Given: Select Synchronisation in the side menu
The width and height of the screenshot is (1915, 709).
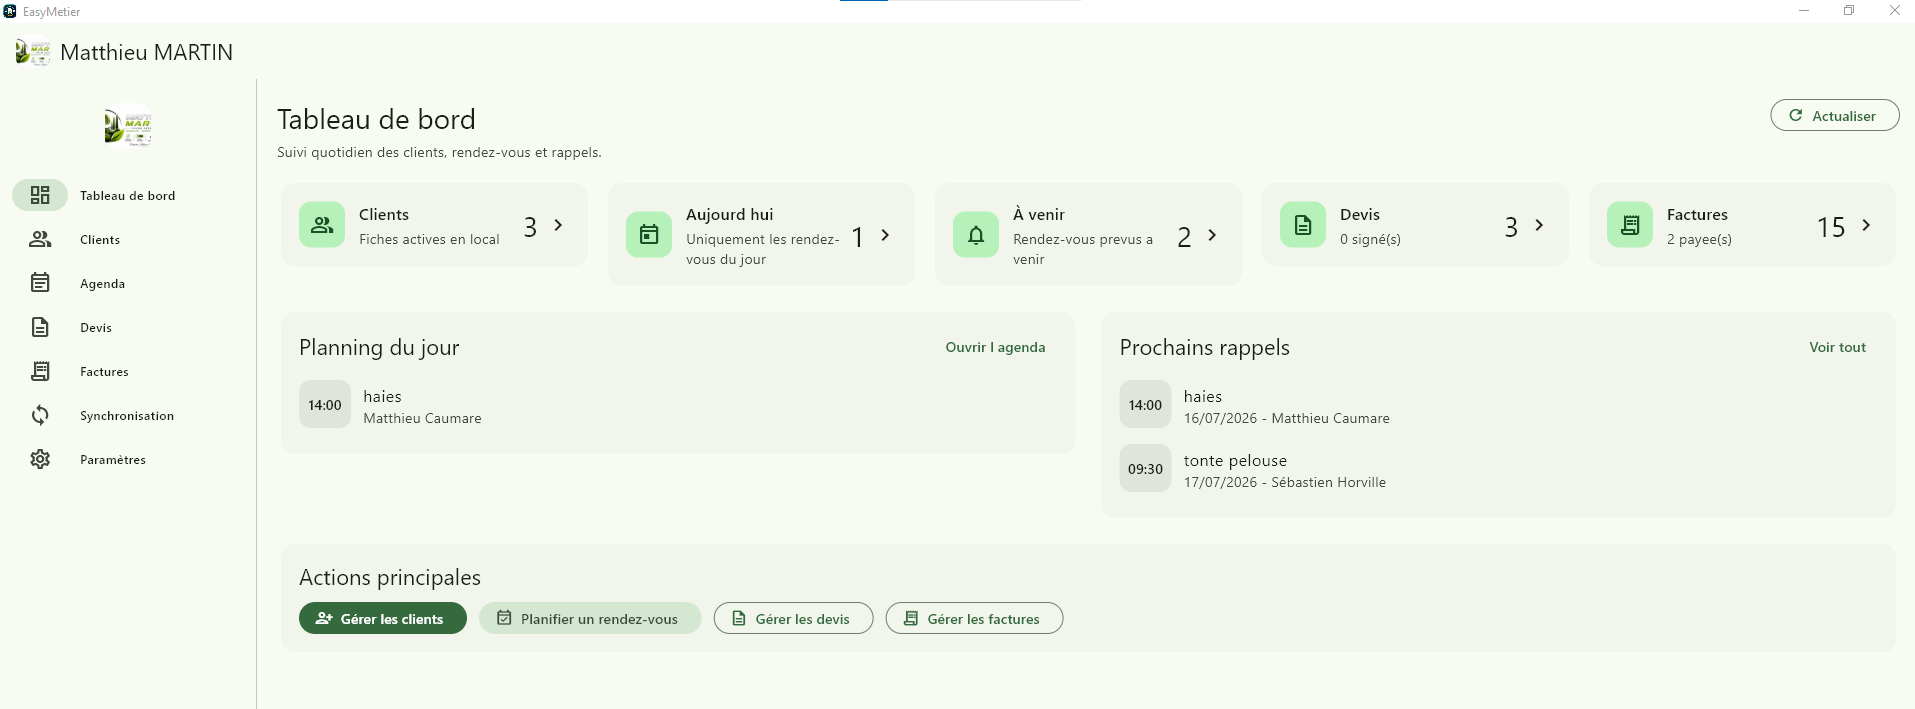Looking at the screenshot, I should point(127,416).
